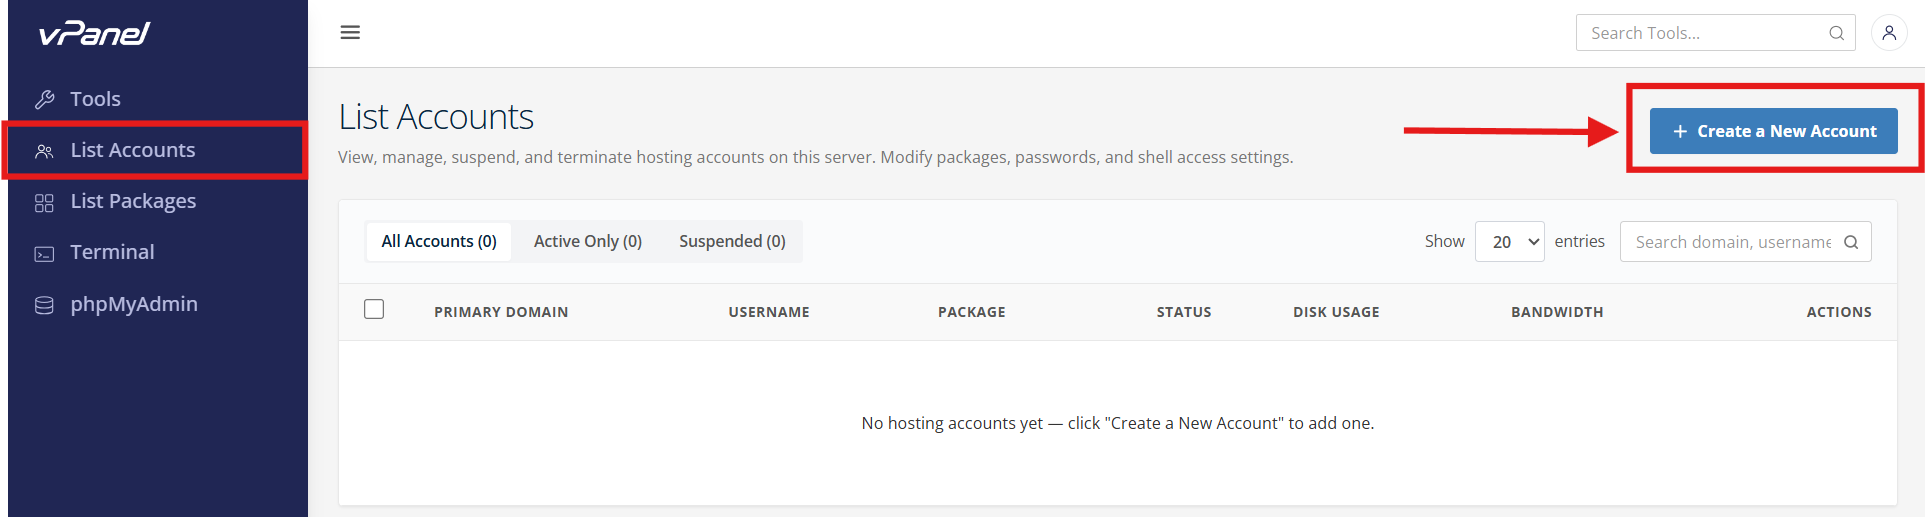Image resolution: width=1925 pixels, height=517 pixels.
Task: Sort by Status column header
Action: pos(1184,312)
